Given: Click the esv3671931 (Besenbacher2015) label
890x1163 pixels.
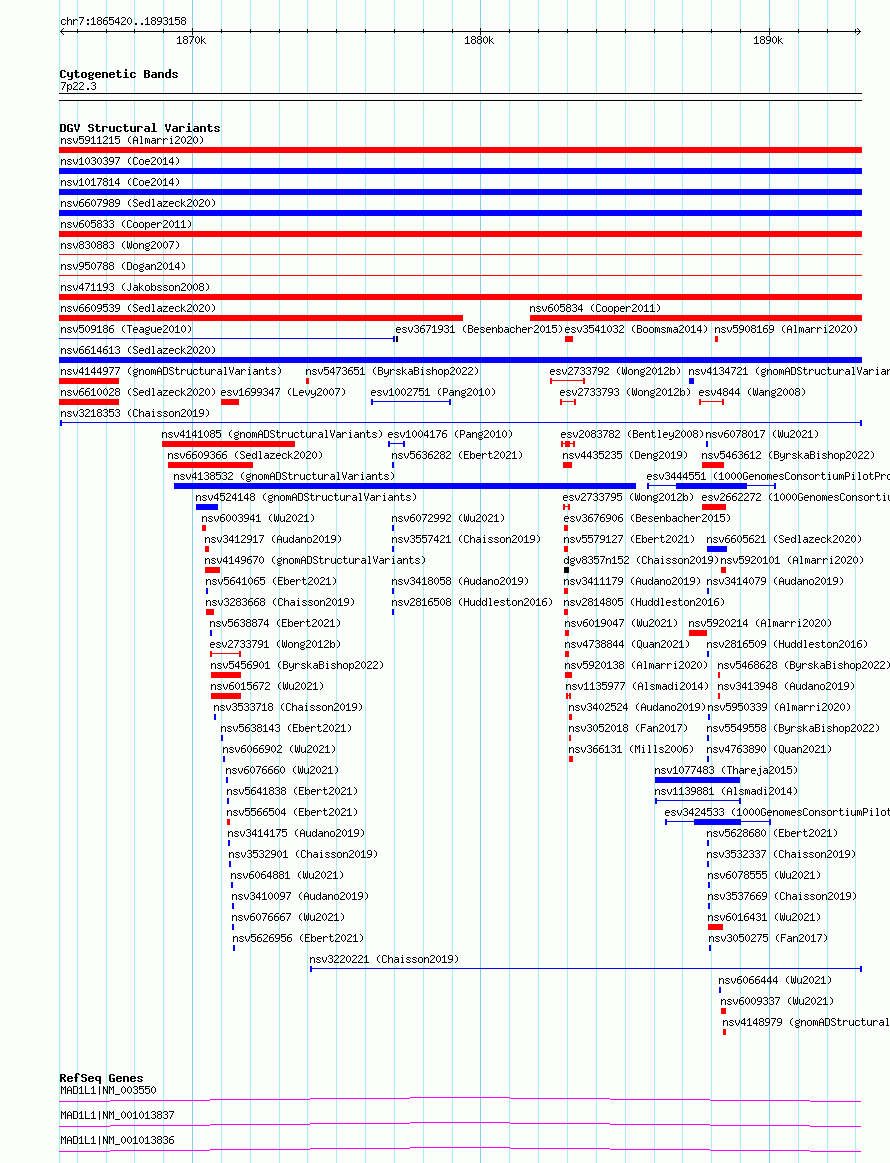Looking at the screenshot, I should tap(479, 329).
